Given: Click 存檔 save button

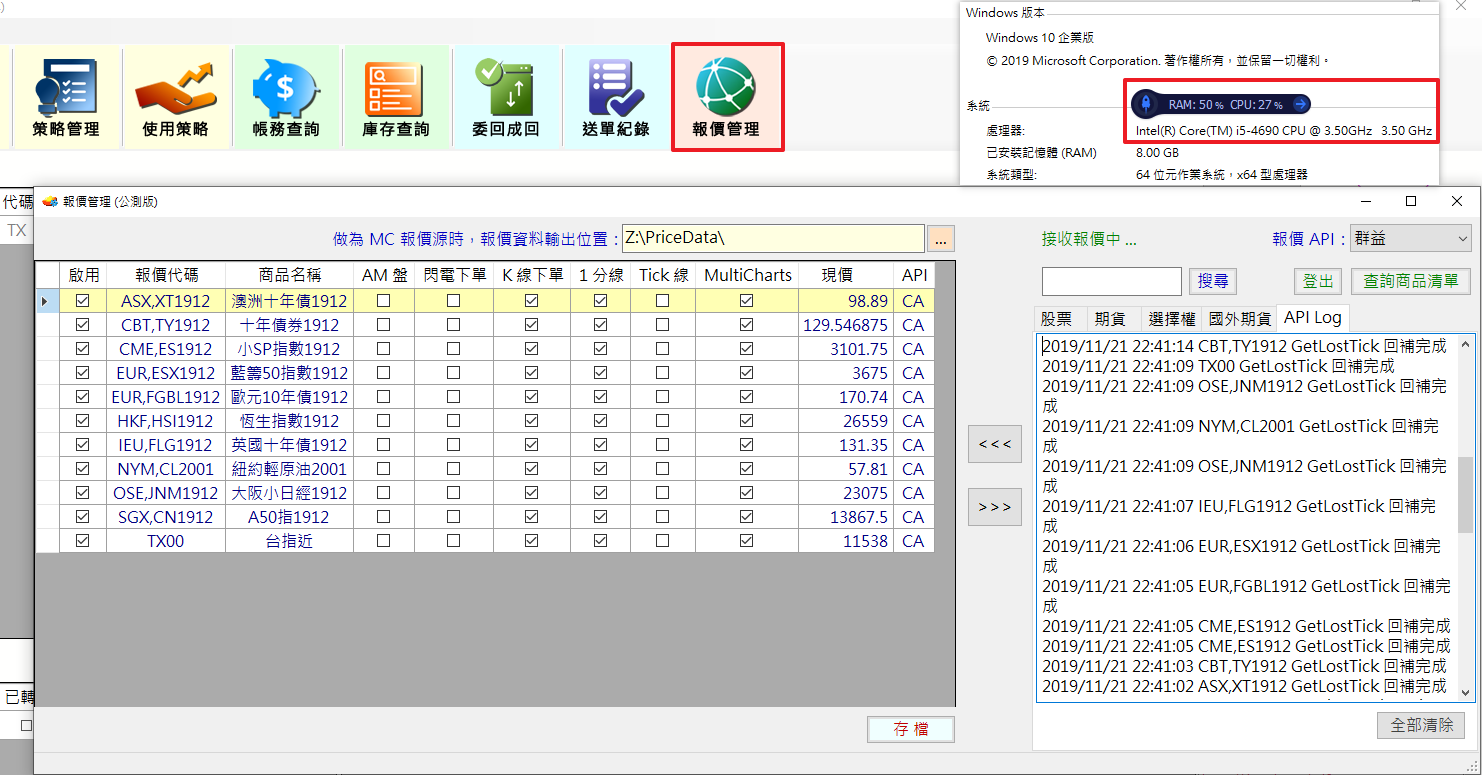Looking at the screenshot, I should tap(910, 729).
